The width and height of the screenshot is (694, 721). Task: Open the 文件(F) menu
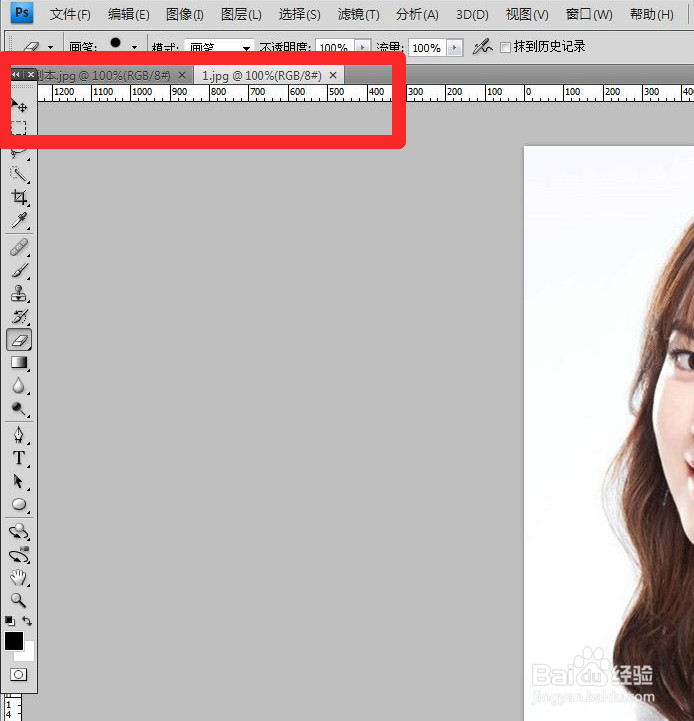click(70, 14)
